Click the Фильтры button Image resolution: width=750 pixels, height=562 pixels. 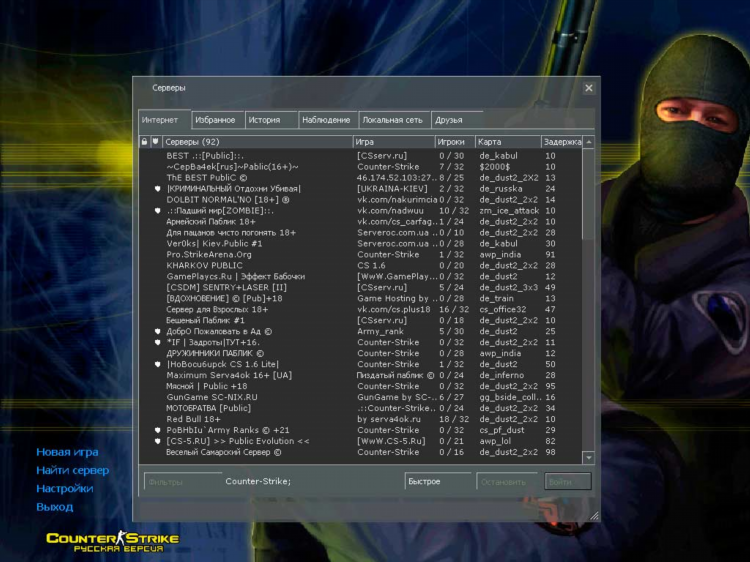tap(183, 482)
